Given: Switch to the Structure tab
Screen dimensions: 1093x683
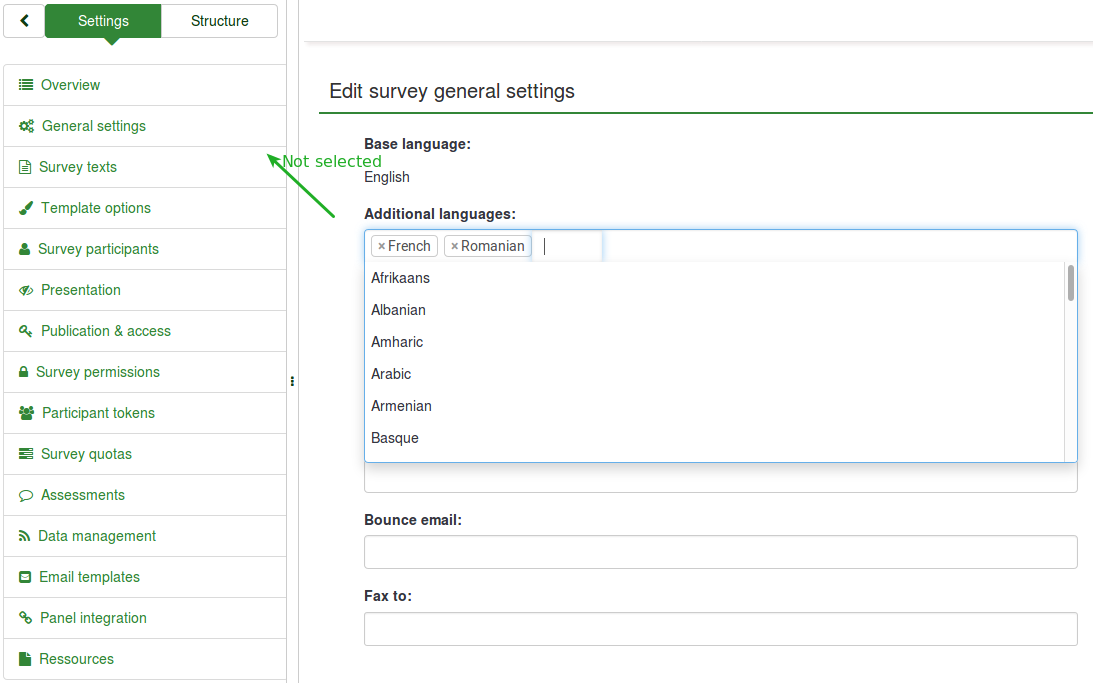Looking at the screenshot, I should [x=219, y=21].
